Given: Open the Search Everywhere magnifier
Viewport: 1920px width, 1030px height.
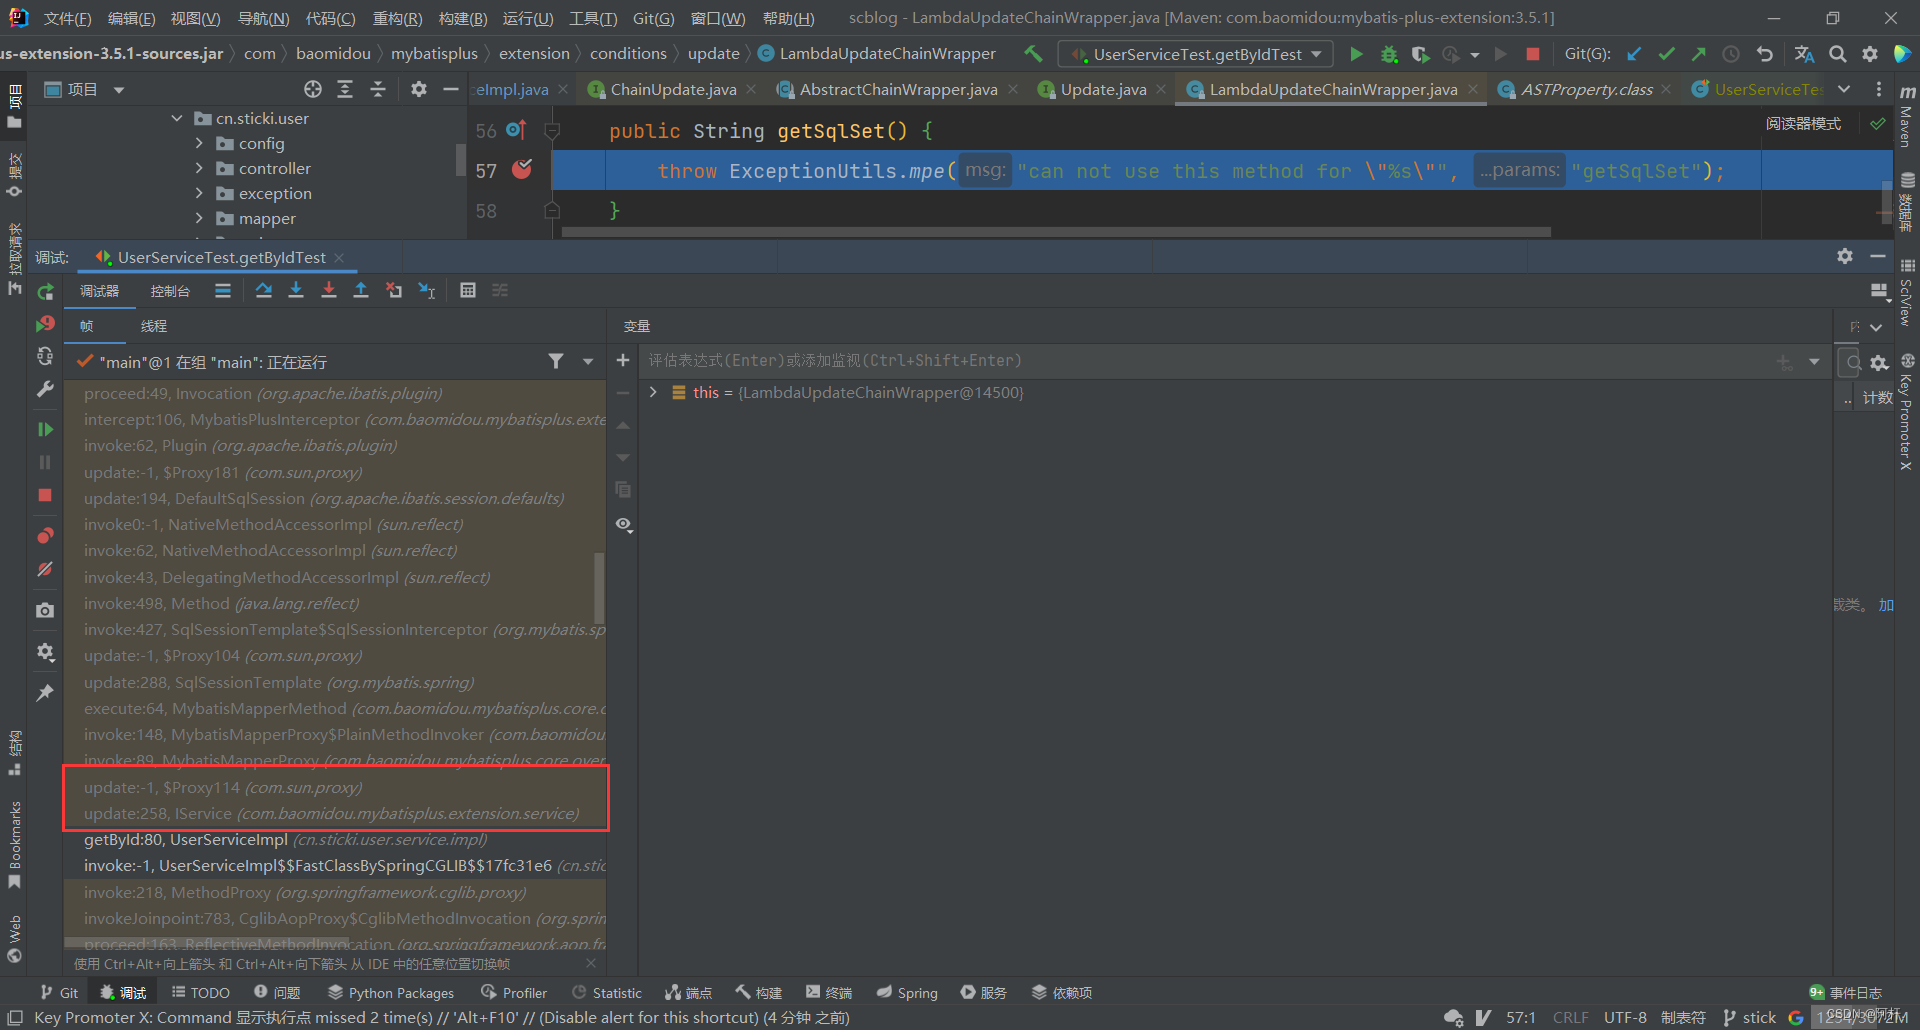Looking at the screenshot, I should point(1837,54).
